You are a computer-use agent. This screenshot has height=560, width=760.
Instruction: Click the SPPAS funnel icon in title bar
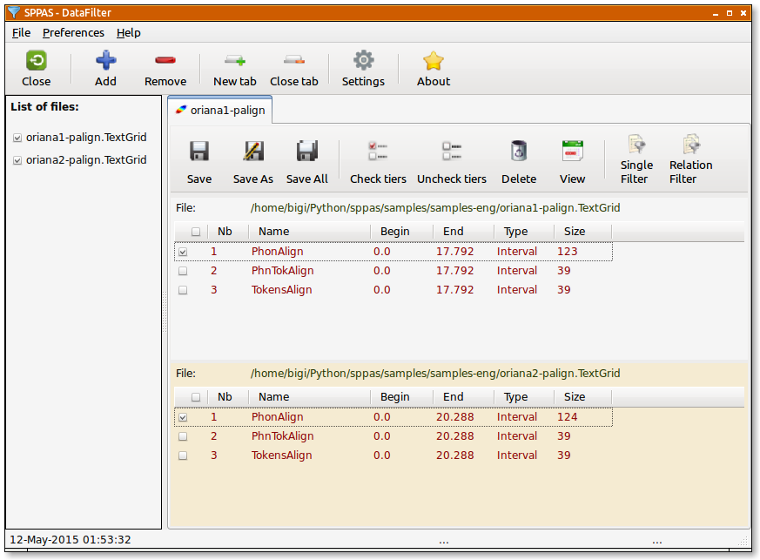click(14, 12)
